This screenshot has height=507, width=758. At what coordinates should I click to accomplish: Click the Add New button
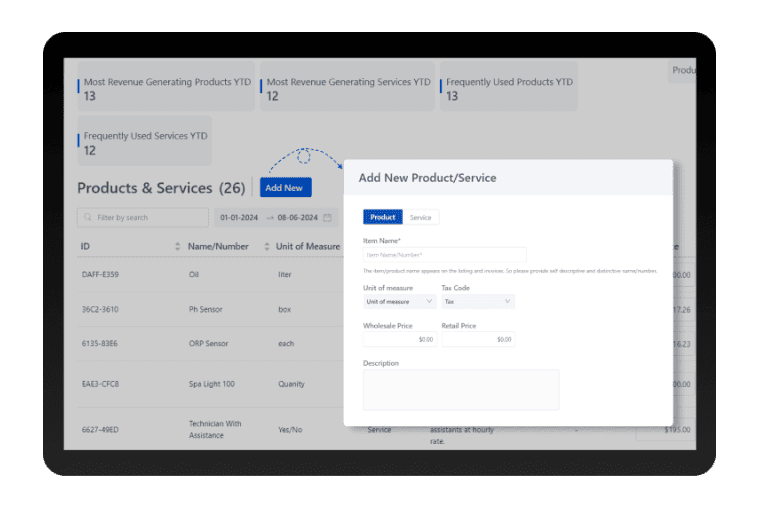pos(286,188)
